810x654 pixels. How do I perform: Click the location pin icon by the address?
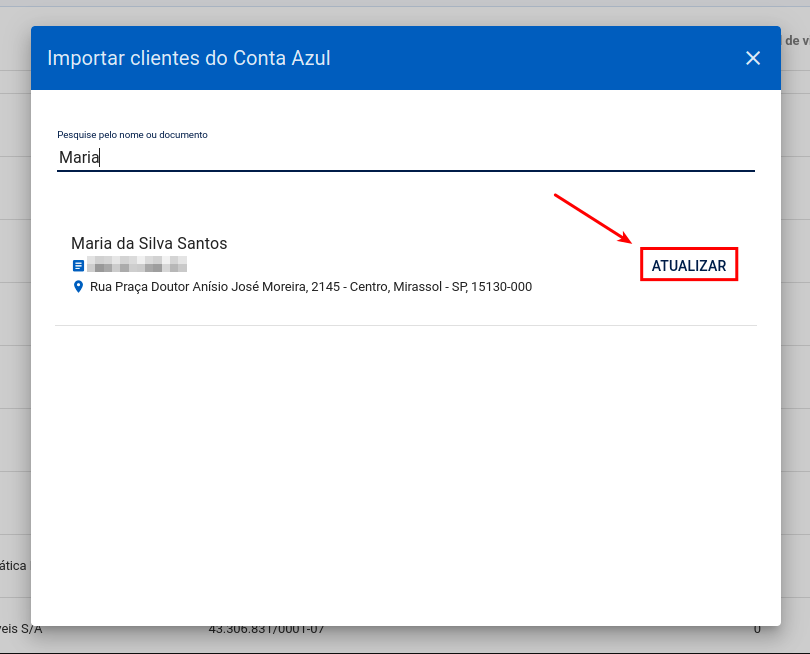pyautogui.click(x=78, y=287)
